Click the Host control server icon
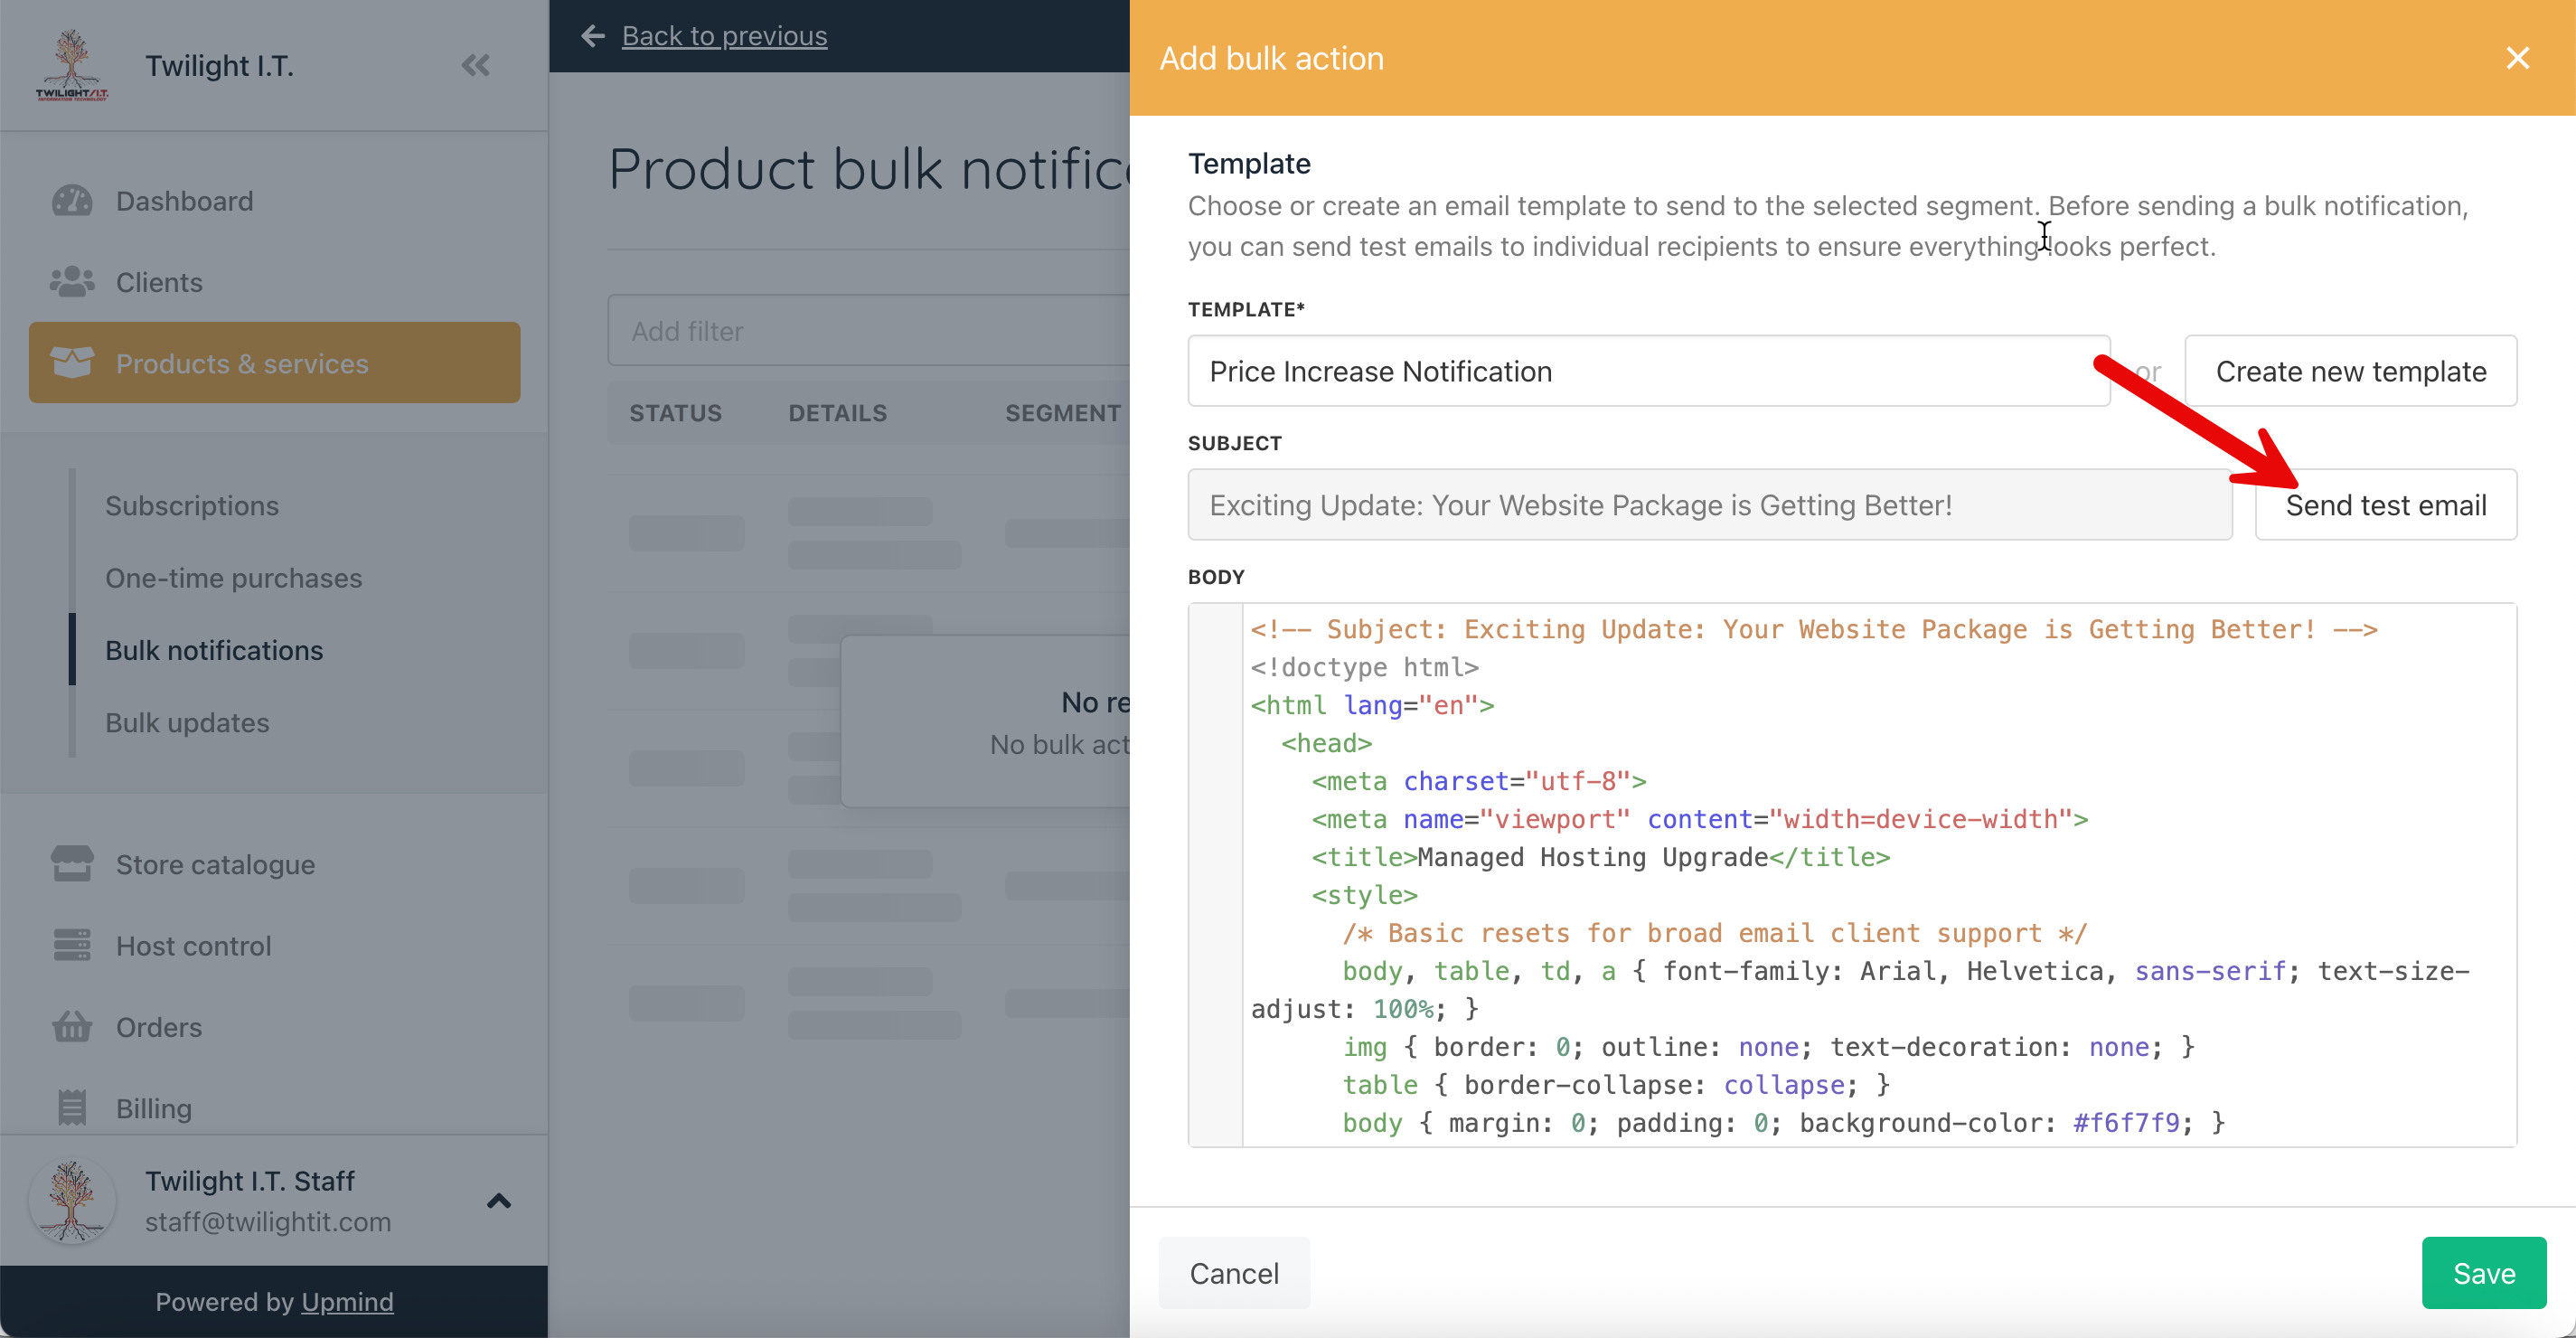This screenshot has height=1338, width=2576. [x=72, y=945]
